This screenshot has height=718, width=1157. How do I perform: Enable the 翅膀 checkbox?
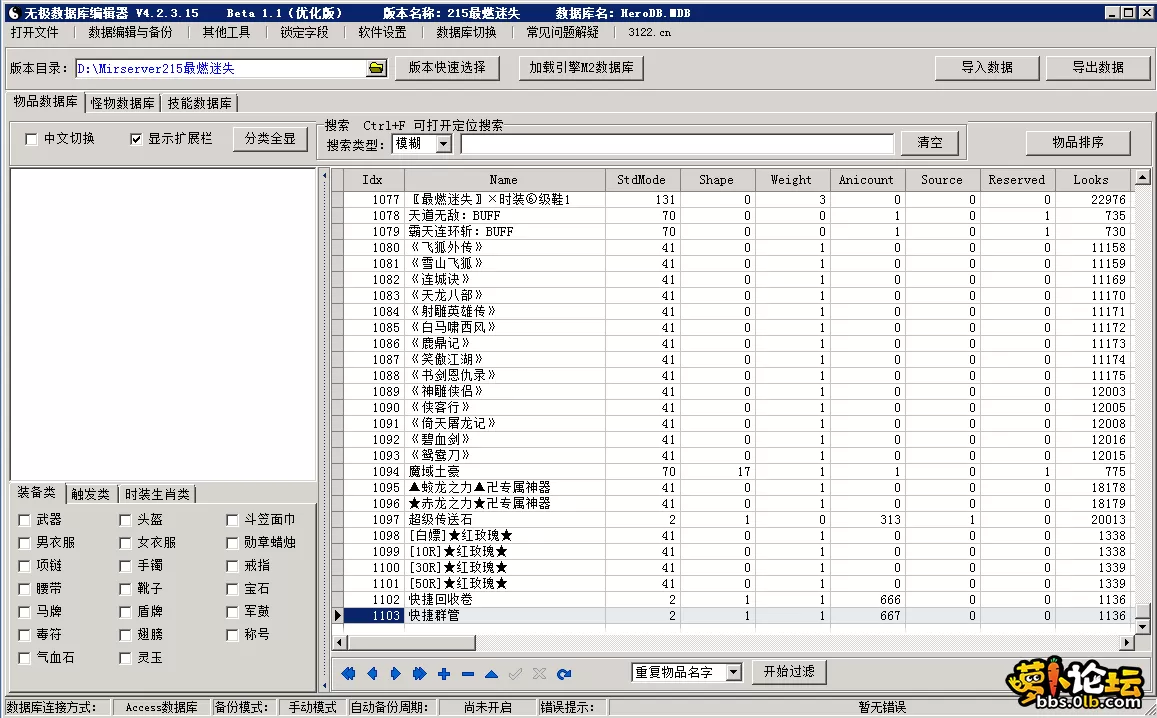(x=125, y=635)
